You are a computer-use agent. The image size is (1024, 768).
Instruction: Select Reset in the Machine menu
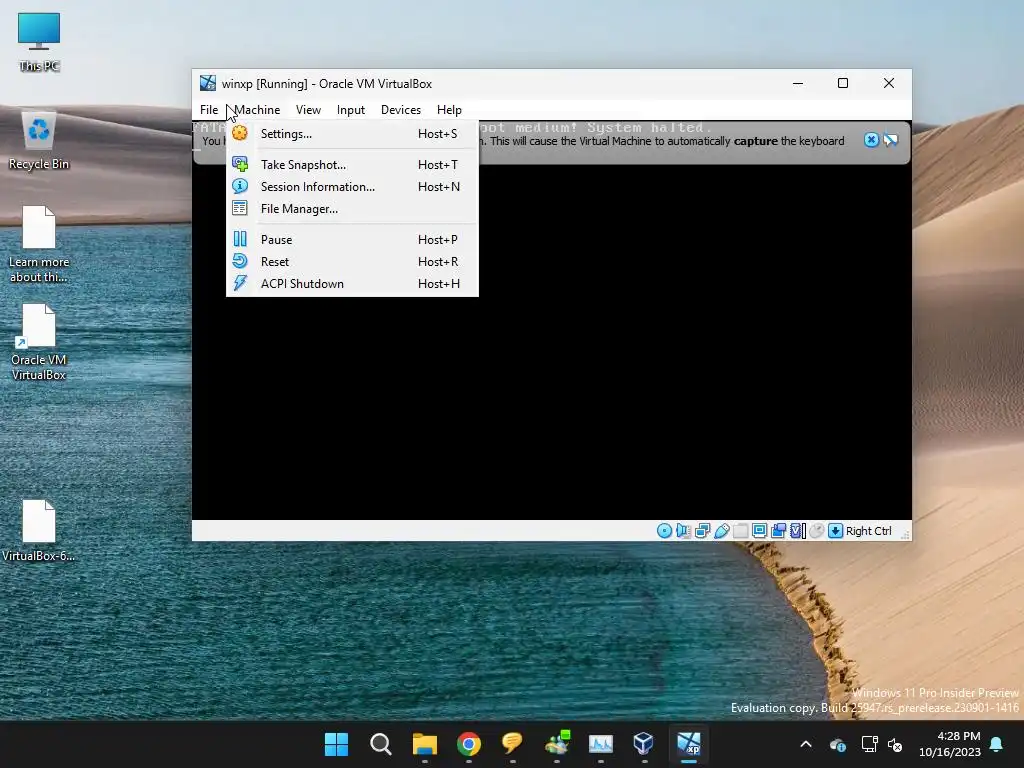coord(352,262)
